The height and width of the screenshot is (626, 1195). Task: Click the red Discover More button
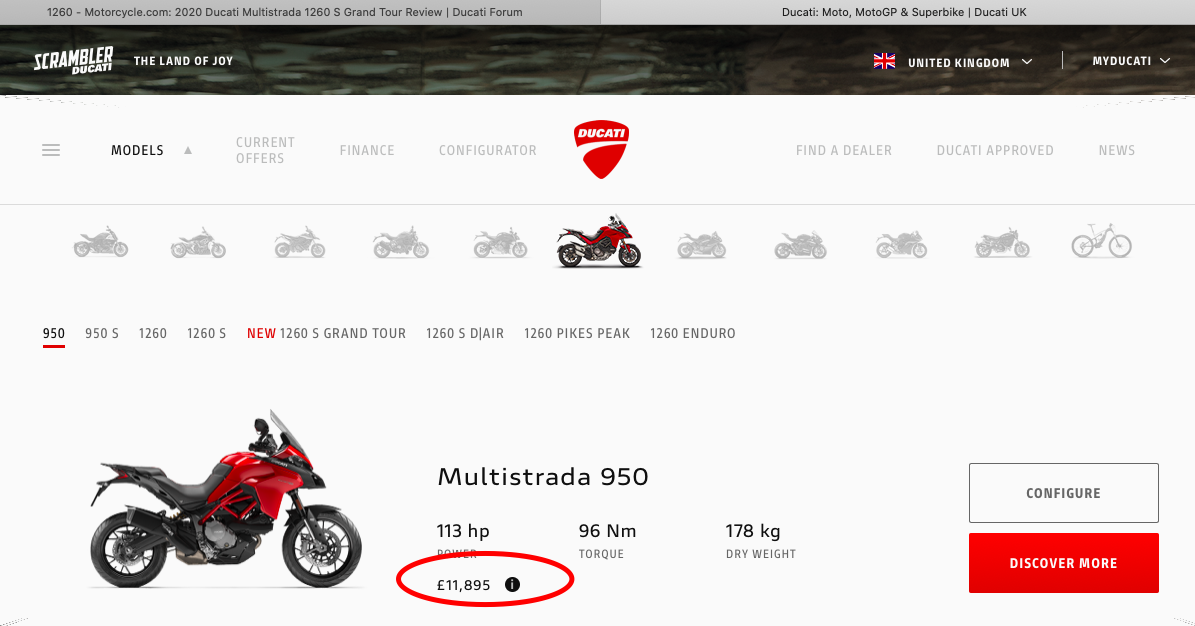pyautogui.click(x=1063, y=563)
